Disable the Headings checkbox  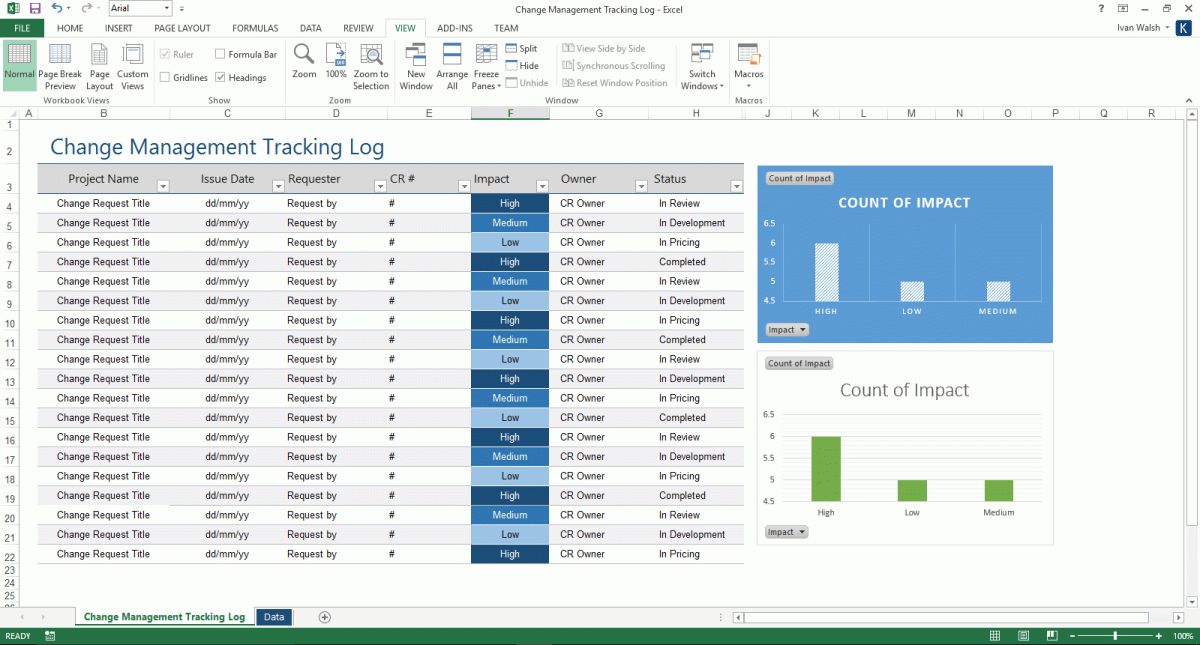(x=220, y=77)
